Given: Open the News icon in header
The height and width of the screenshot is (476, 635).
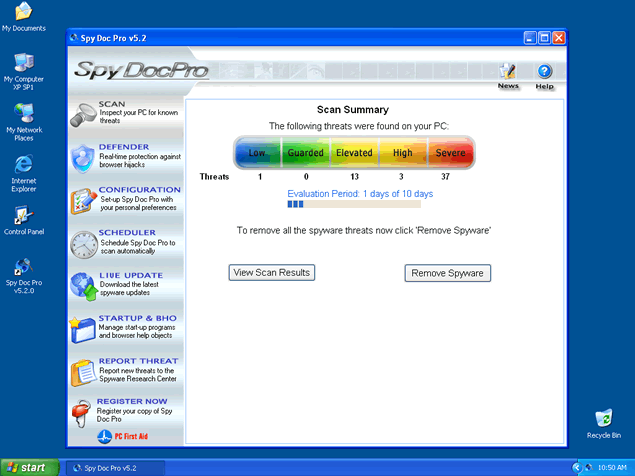Looking at the screenshot, I should tap(508, 72).
